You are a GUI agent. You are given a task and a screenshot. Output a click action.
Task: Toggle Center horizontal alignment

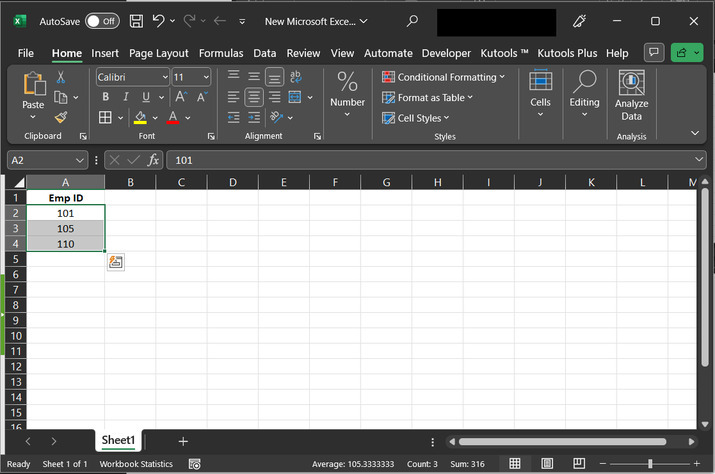254,97
